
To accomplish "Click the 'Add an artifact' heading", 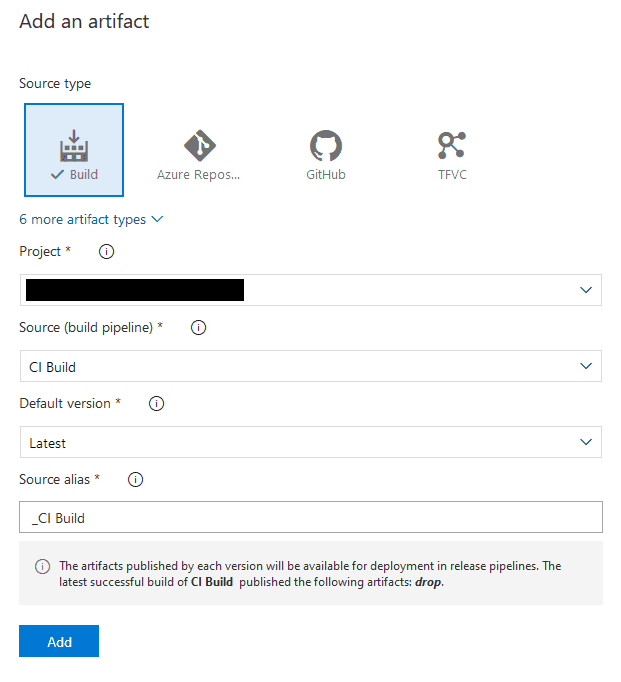I will (84, 21).
